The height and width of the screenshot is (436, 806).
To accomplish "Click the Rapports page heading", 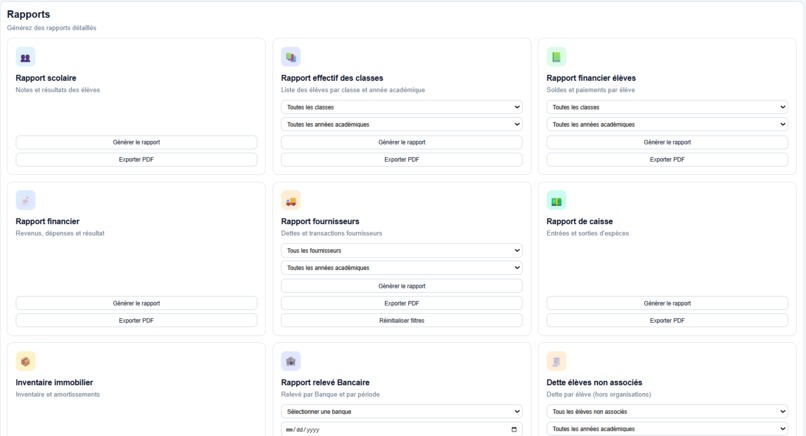I will (28, 14).
